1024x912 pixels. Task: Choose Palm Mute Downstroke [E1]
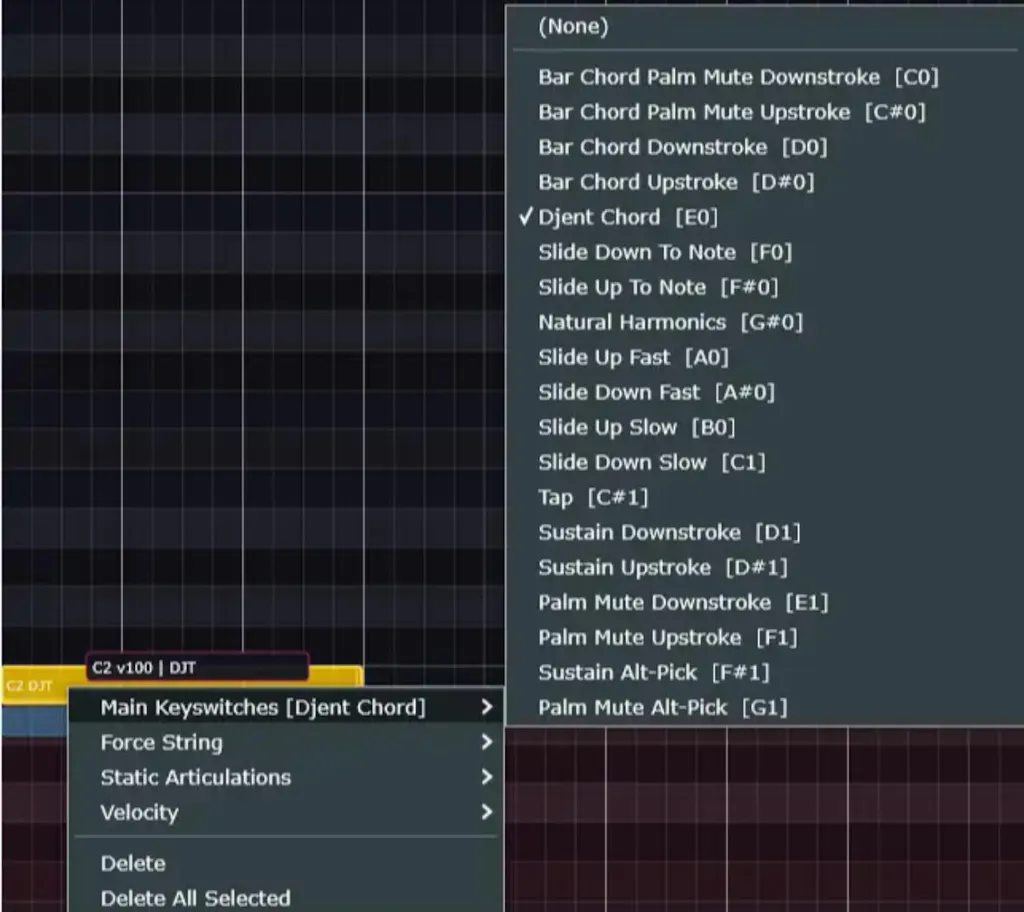[x=683, y=602]
